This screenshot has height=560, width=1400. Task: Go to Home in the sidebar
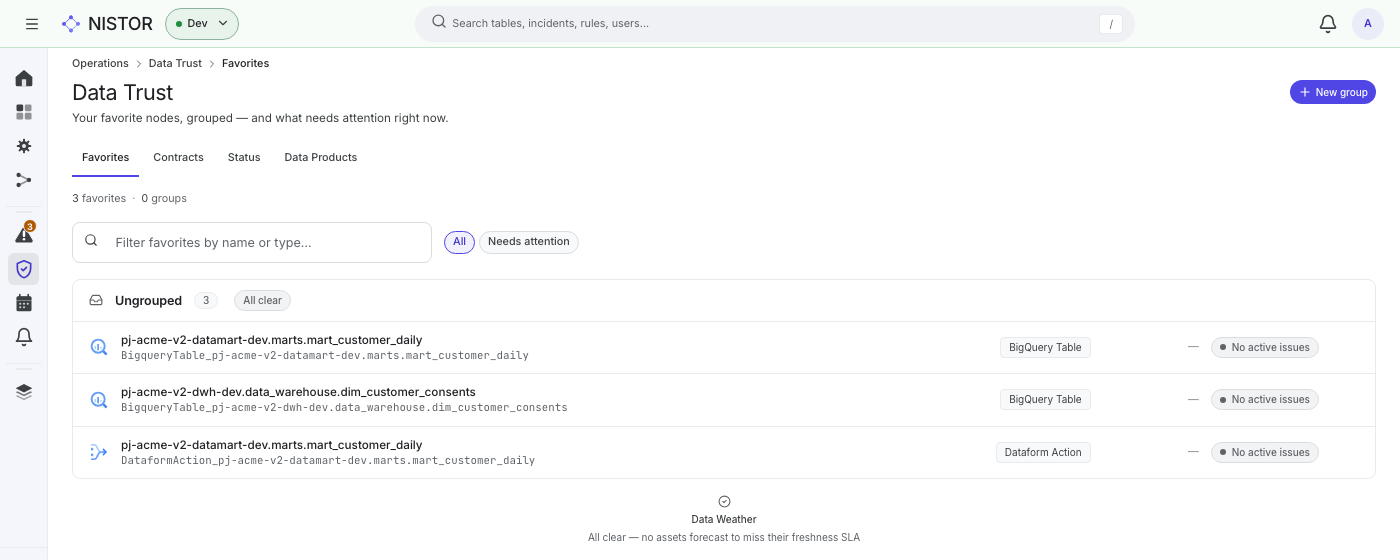click(24, 78)
